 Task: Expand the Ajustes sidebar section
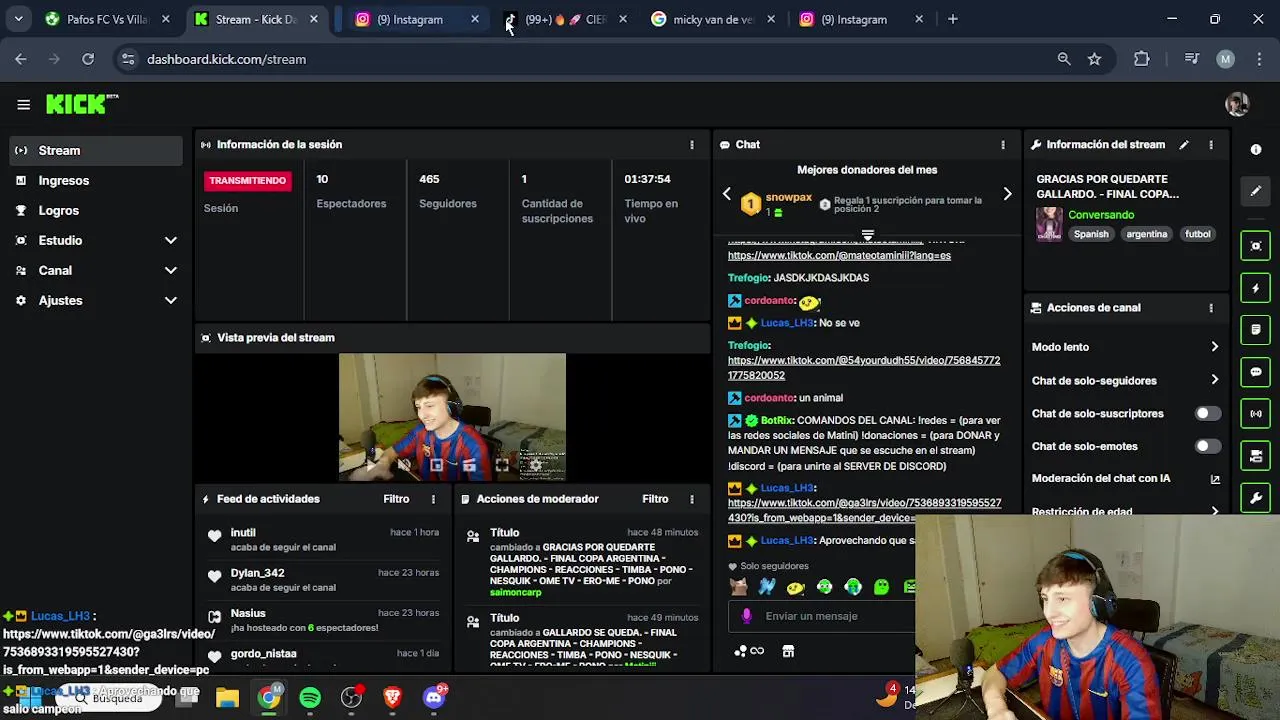[x=170, y=300]
